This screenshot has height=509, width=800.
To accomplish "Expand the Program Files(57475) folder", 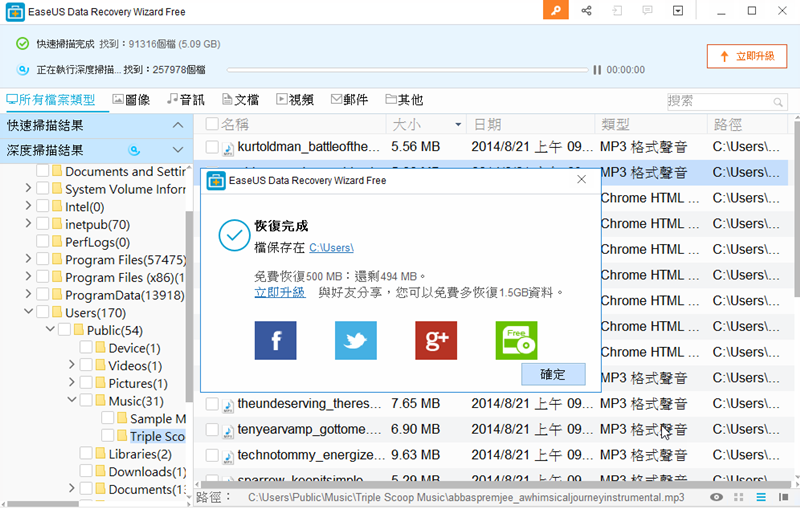I will coord(29,260).
